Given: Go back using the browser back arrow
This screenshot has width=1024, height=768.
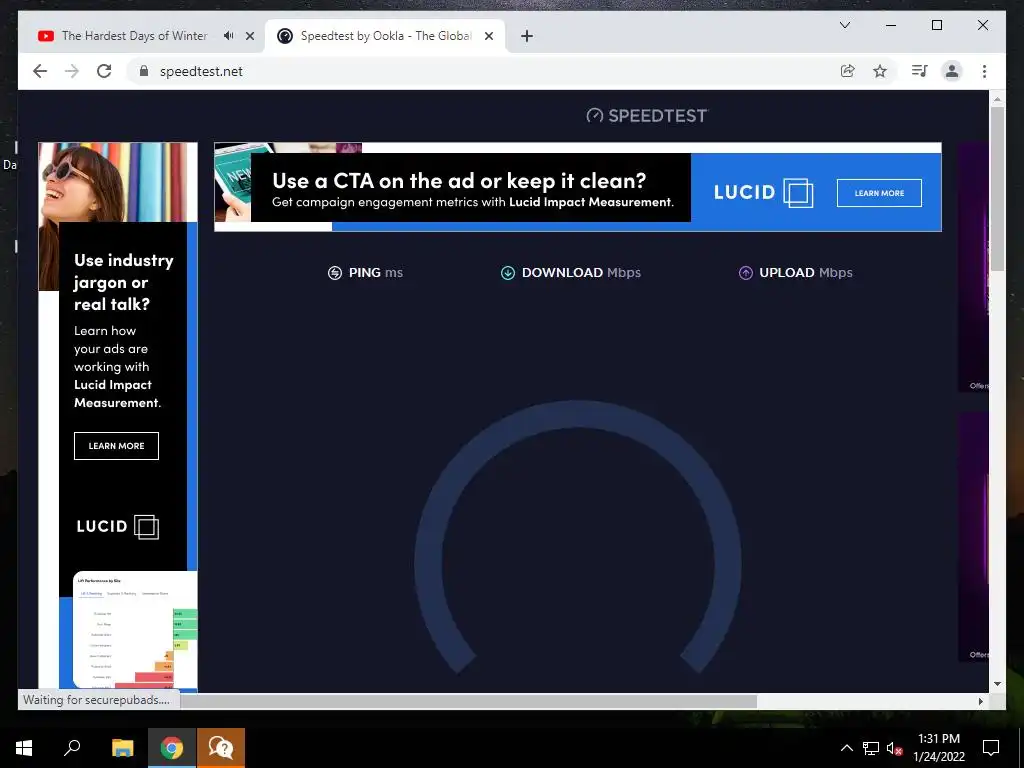Looking at the screenshot, I should [40, 71].
